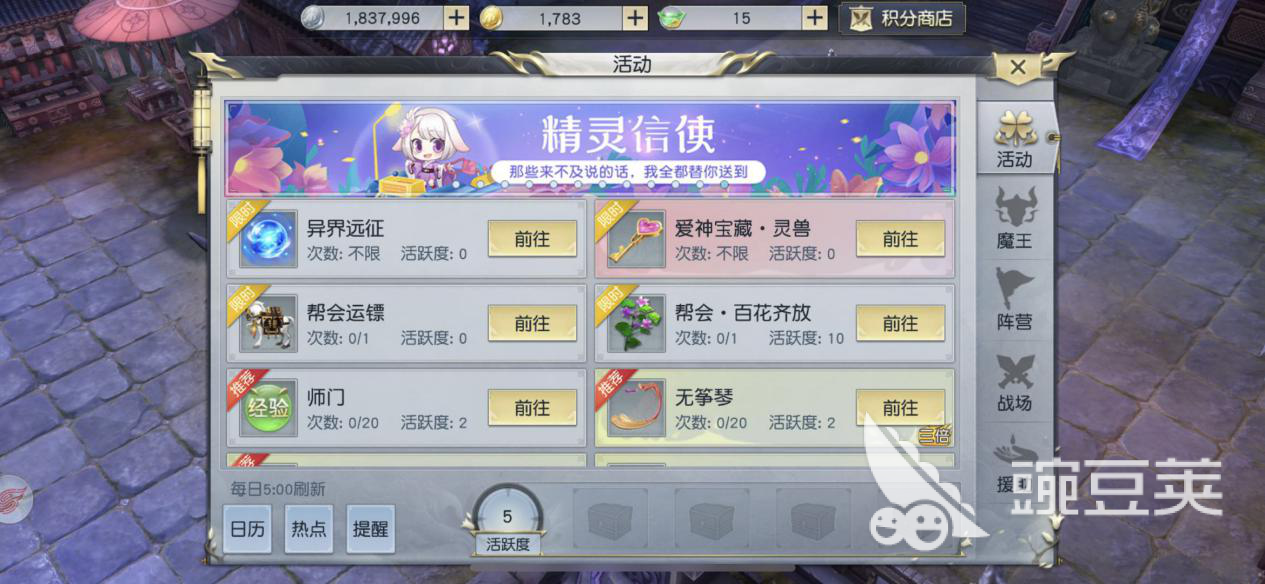The width and height of the screenshot is (1265, 584).
Task: Open the 精灵信使 event banner
Action: pos(590,148)
